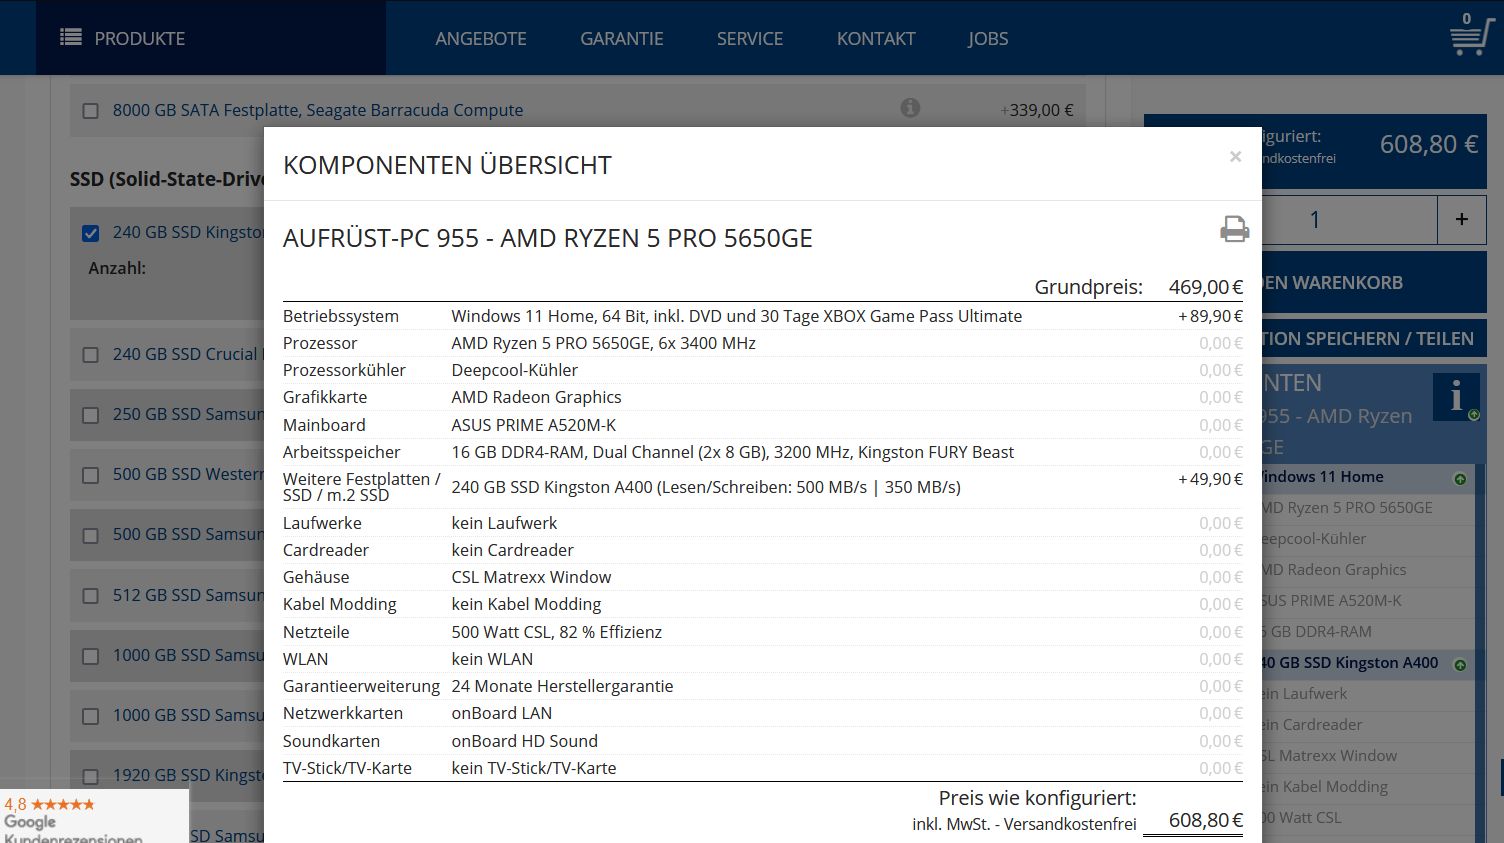Image resolution: width=1504 pixels, height=843 pixels.
Task: Click the Produkte menu list icon
Action: [x=71, y=38]
